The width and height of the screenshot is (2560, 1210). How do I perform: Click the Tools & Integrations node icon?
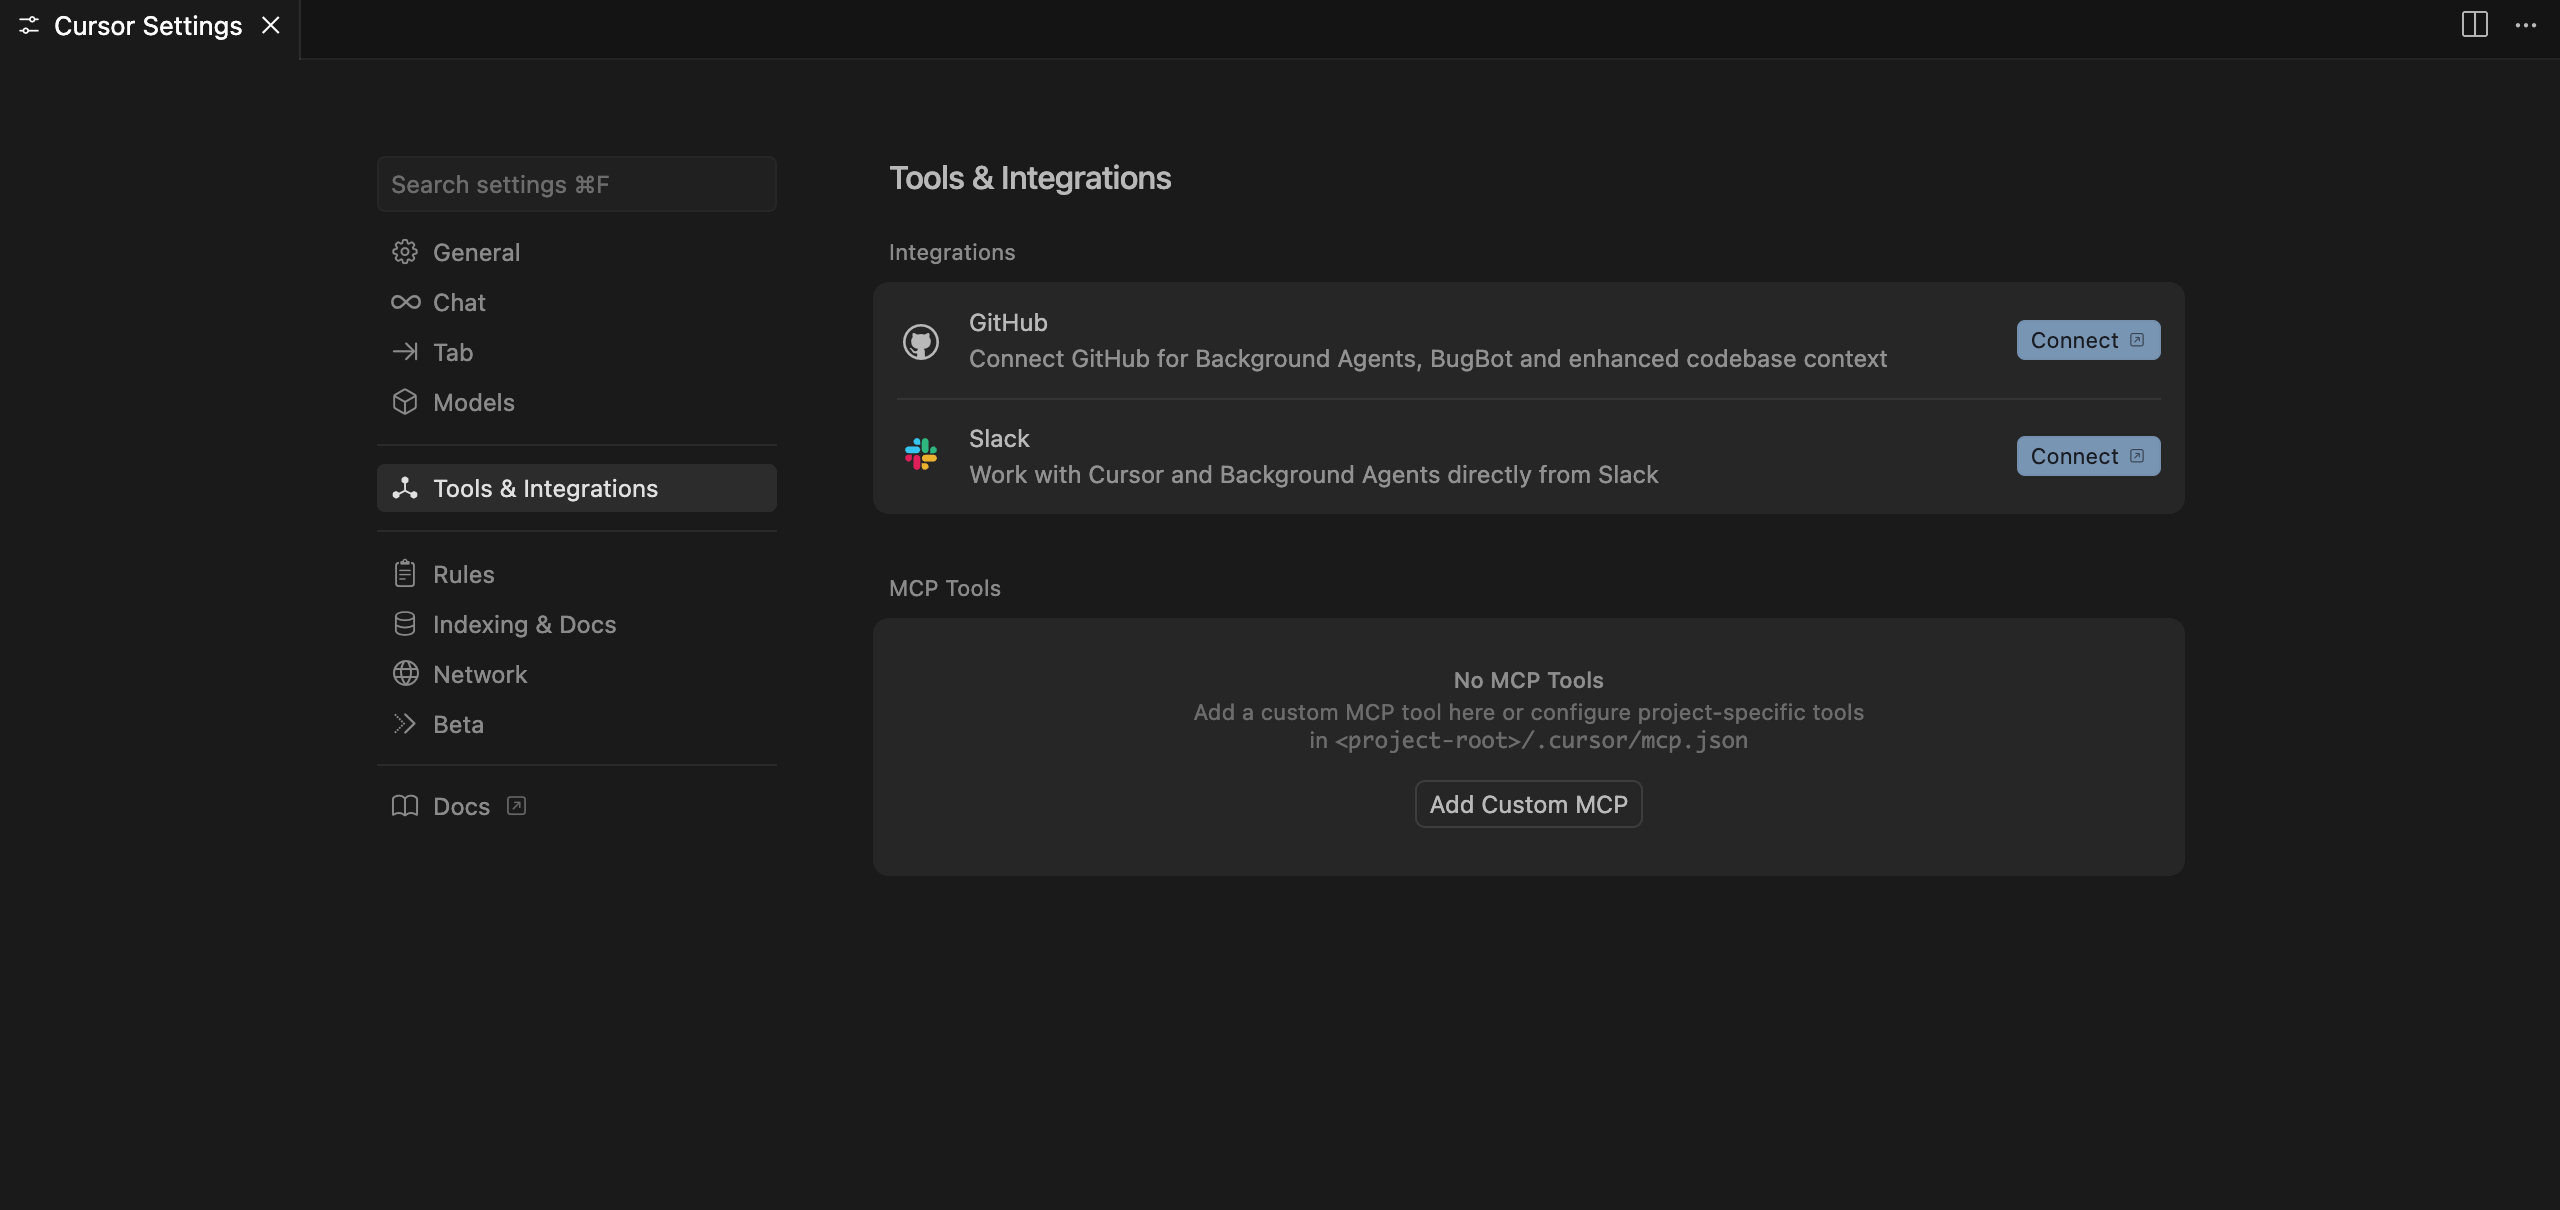(x=405, y=488)
